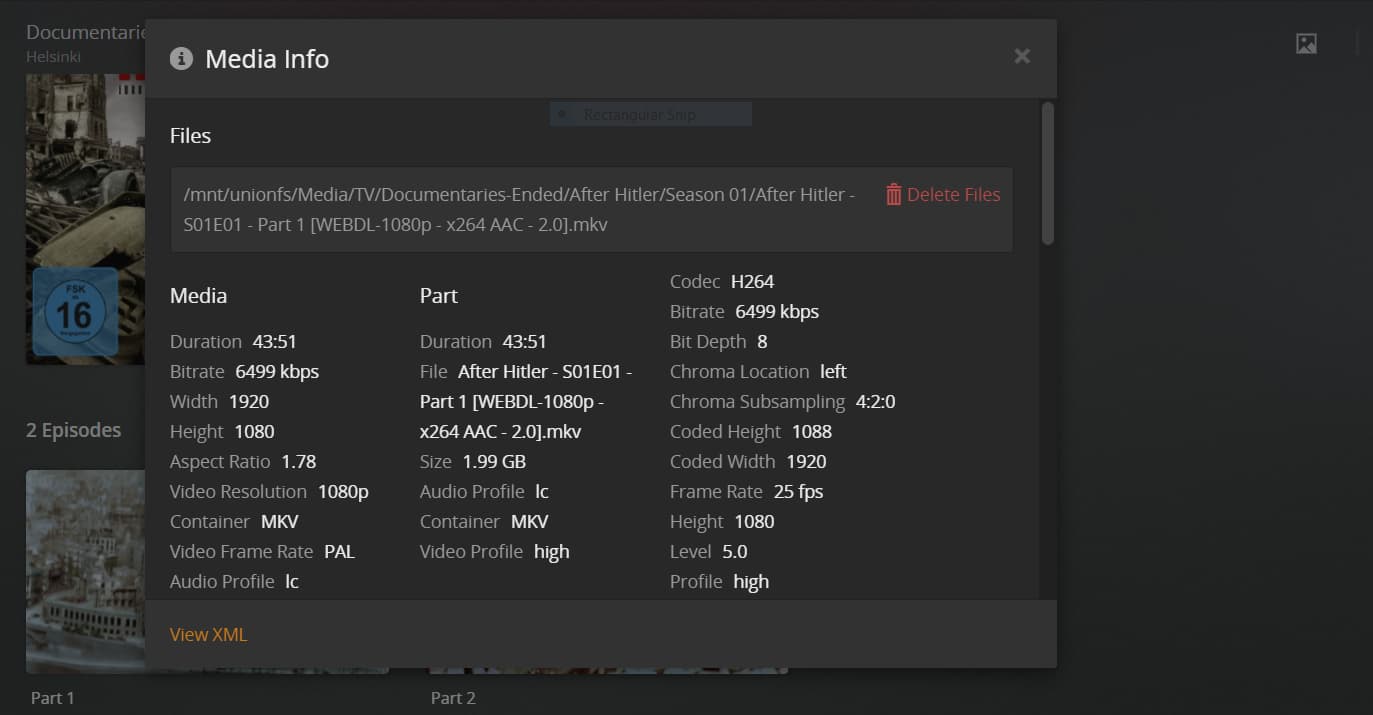The width and height of the screenshot is (1373, 715).
Task: Click the Part 1 episode title
Action: pyautogui.click(x=53, y=698)
